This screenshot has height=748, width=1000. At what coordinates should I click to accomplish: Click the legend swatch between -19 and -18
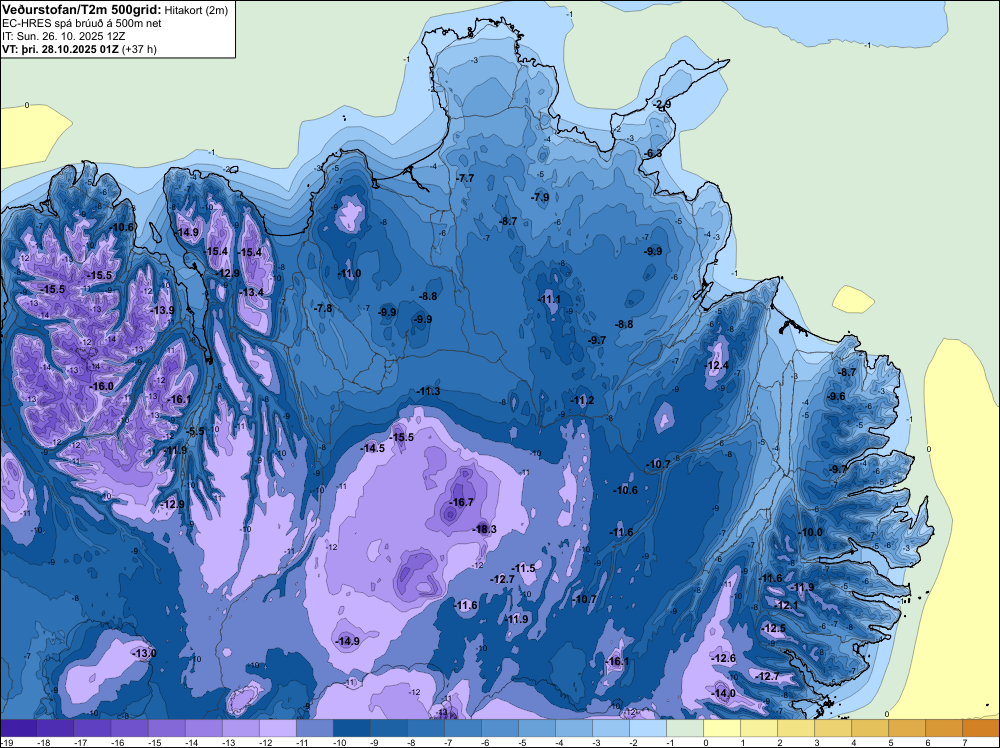tap(19, 728)
